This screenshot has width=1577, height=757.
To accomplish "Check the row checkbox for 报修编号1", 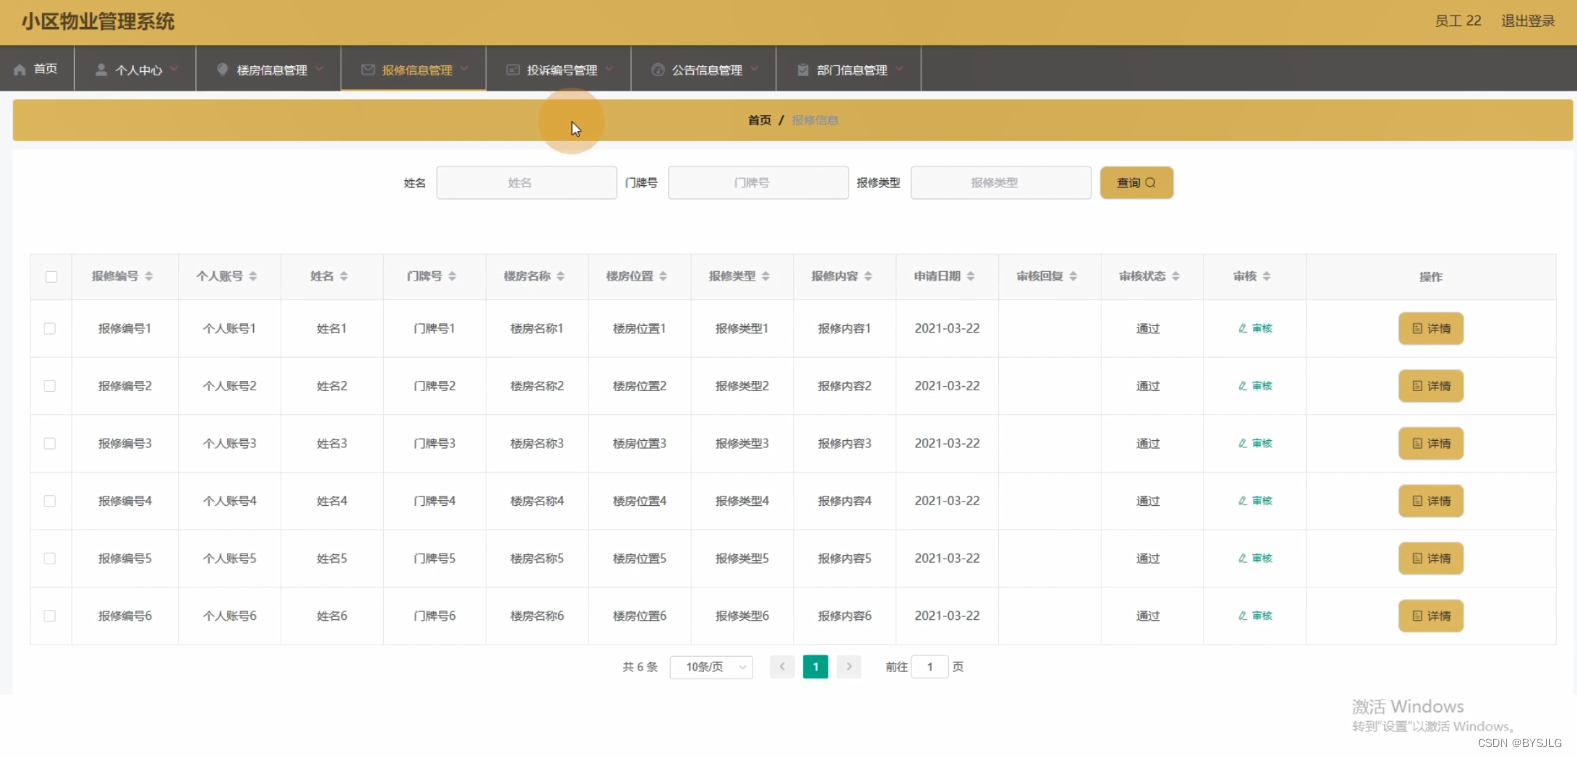I will pos(50,328).
